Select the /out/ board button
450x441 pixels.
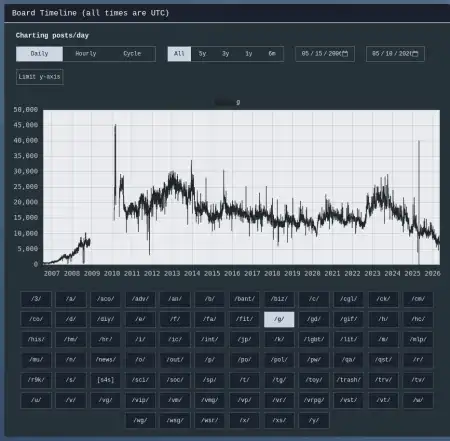pyautogui.click(x=175, y=360)
